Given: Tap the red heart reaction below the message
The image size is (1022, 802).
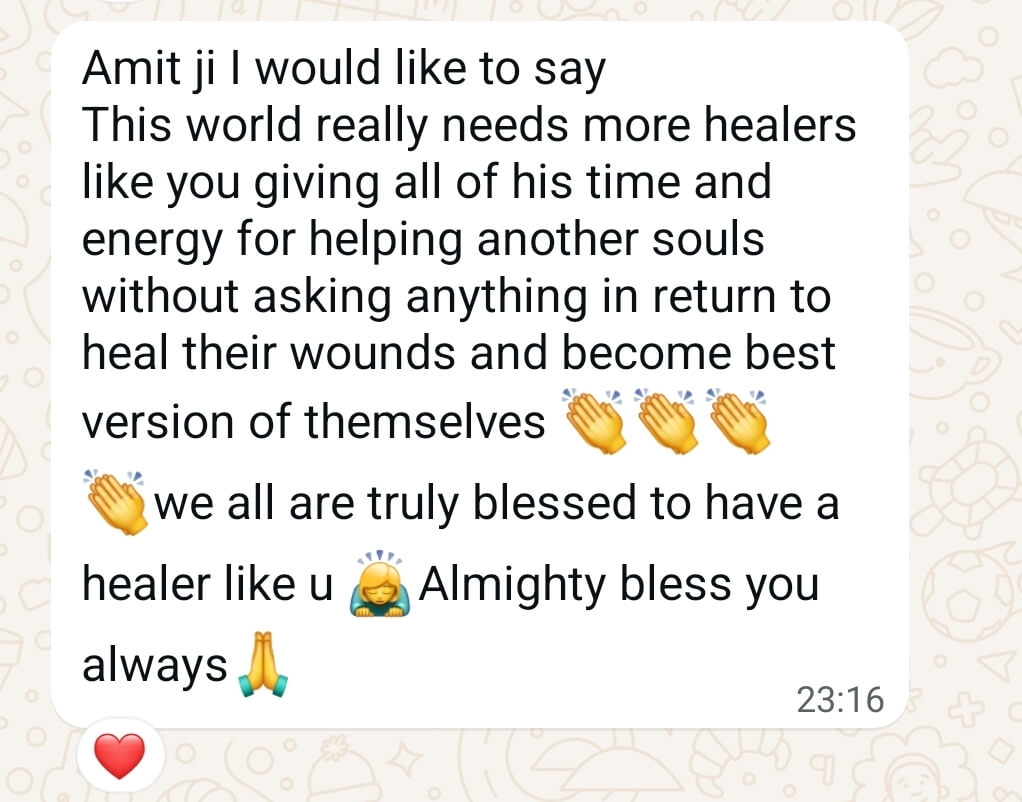Looking at the screenshot, I should coord(120,756).
